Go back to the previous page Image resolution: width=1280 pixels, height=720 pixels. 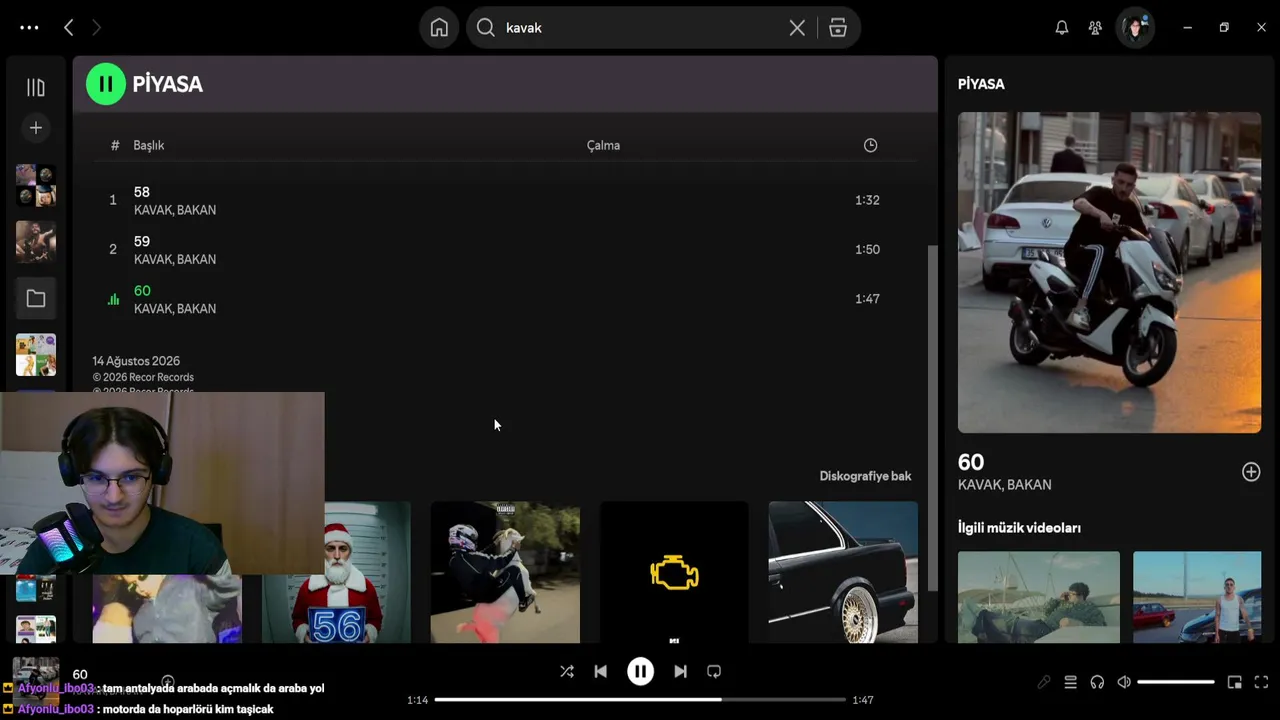pos(68,28)
